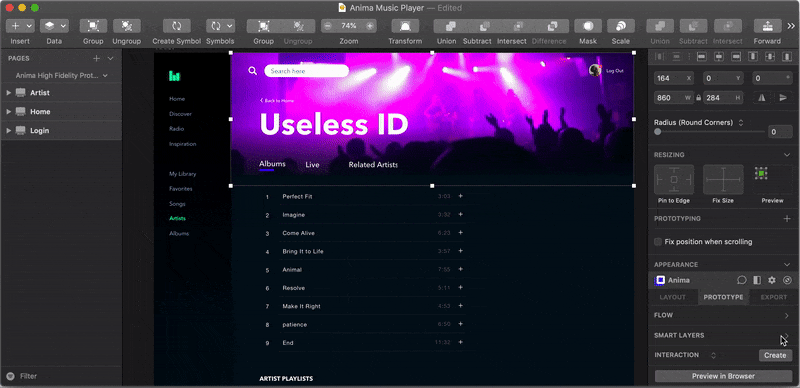The width and height of the screenshot is (800, 388).
Task: Toggle the Pin to Edge constraint box
Action: click(674, 180)
